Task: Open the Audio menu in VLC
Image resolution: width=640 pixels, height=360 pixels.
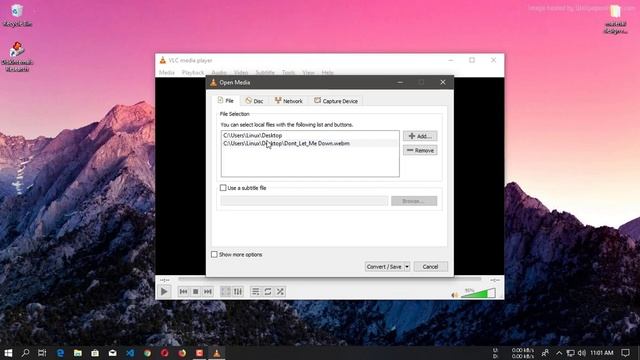Action: (x=219, y=72)
